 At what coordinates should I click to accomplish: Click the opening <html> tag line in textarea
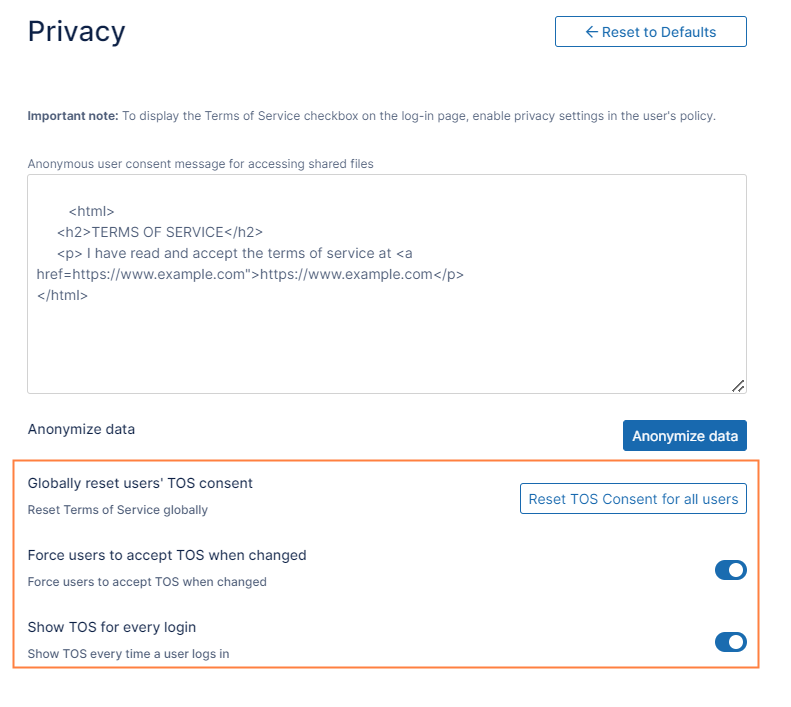pyautogui.click(x=92, y=211)
